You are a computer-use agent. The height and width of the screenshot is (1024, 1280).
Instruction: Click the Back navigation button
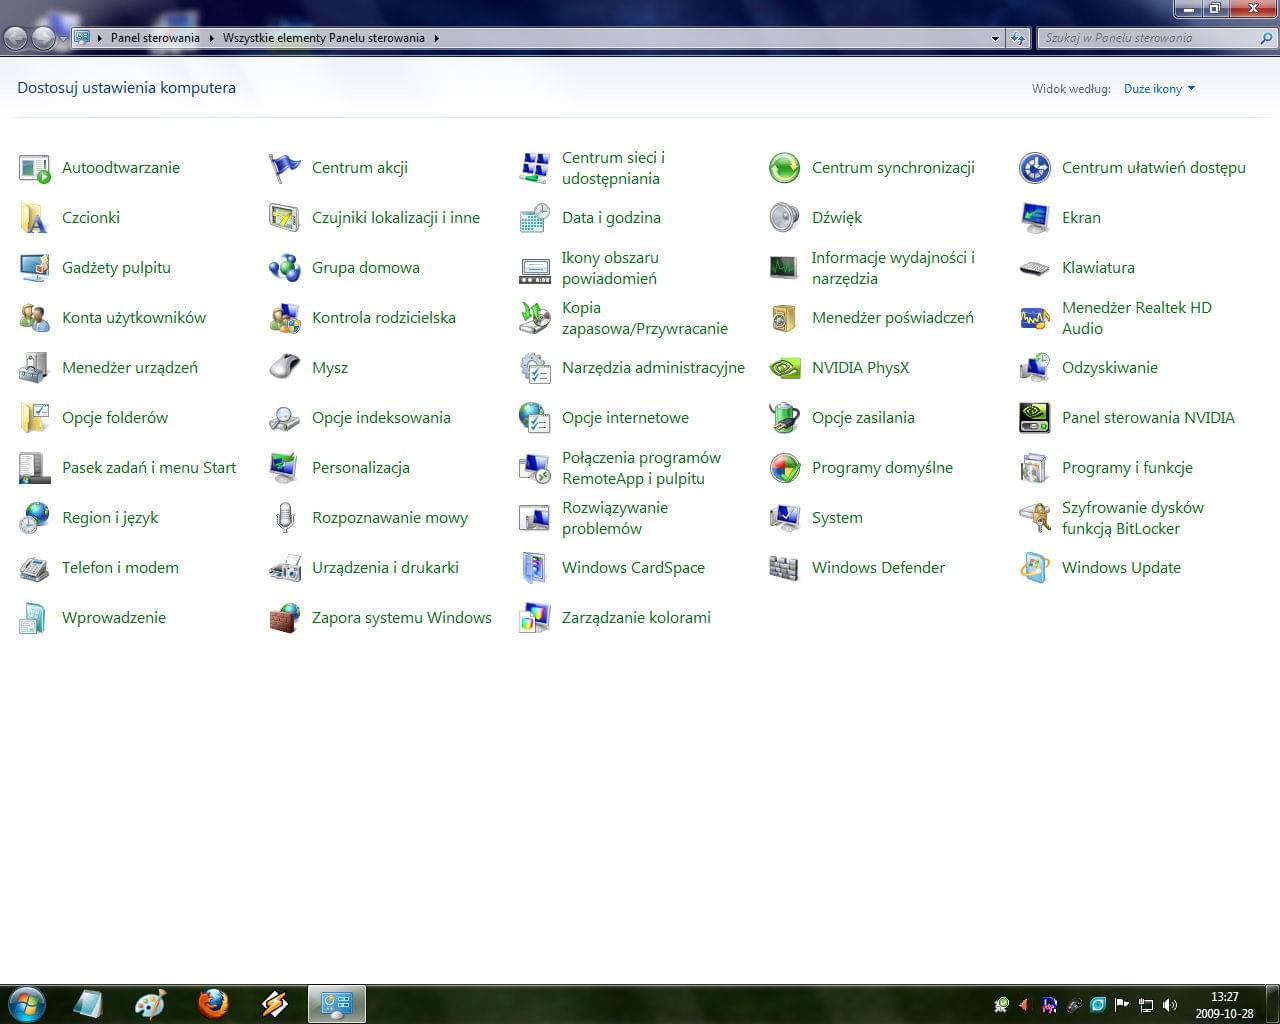coord(16,38)
